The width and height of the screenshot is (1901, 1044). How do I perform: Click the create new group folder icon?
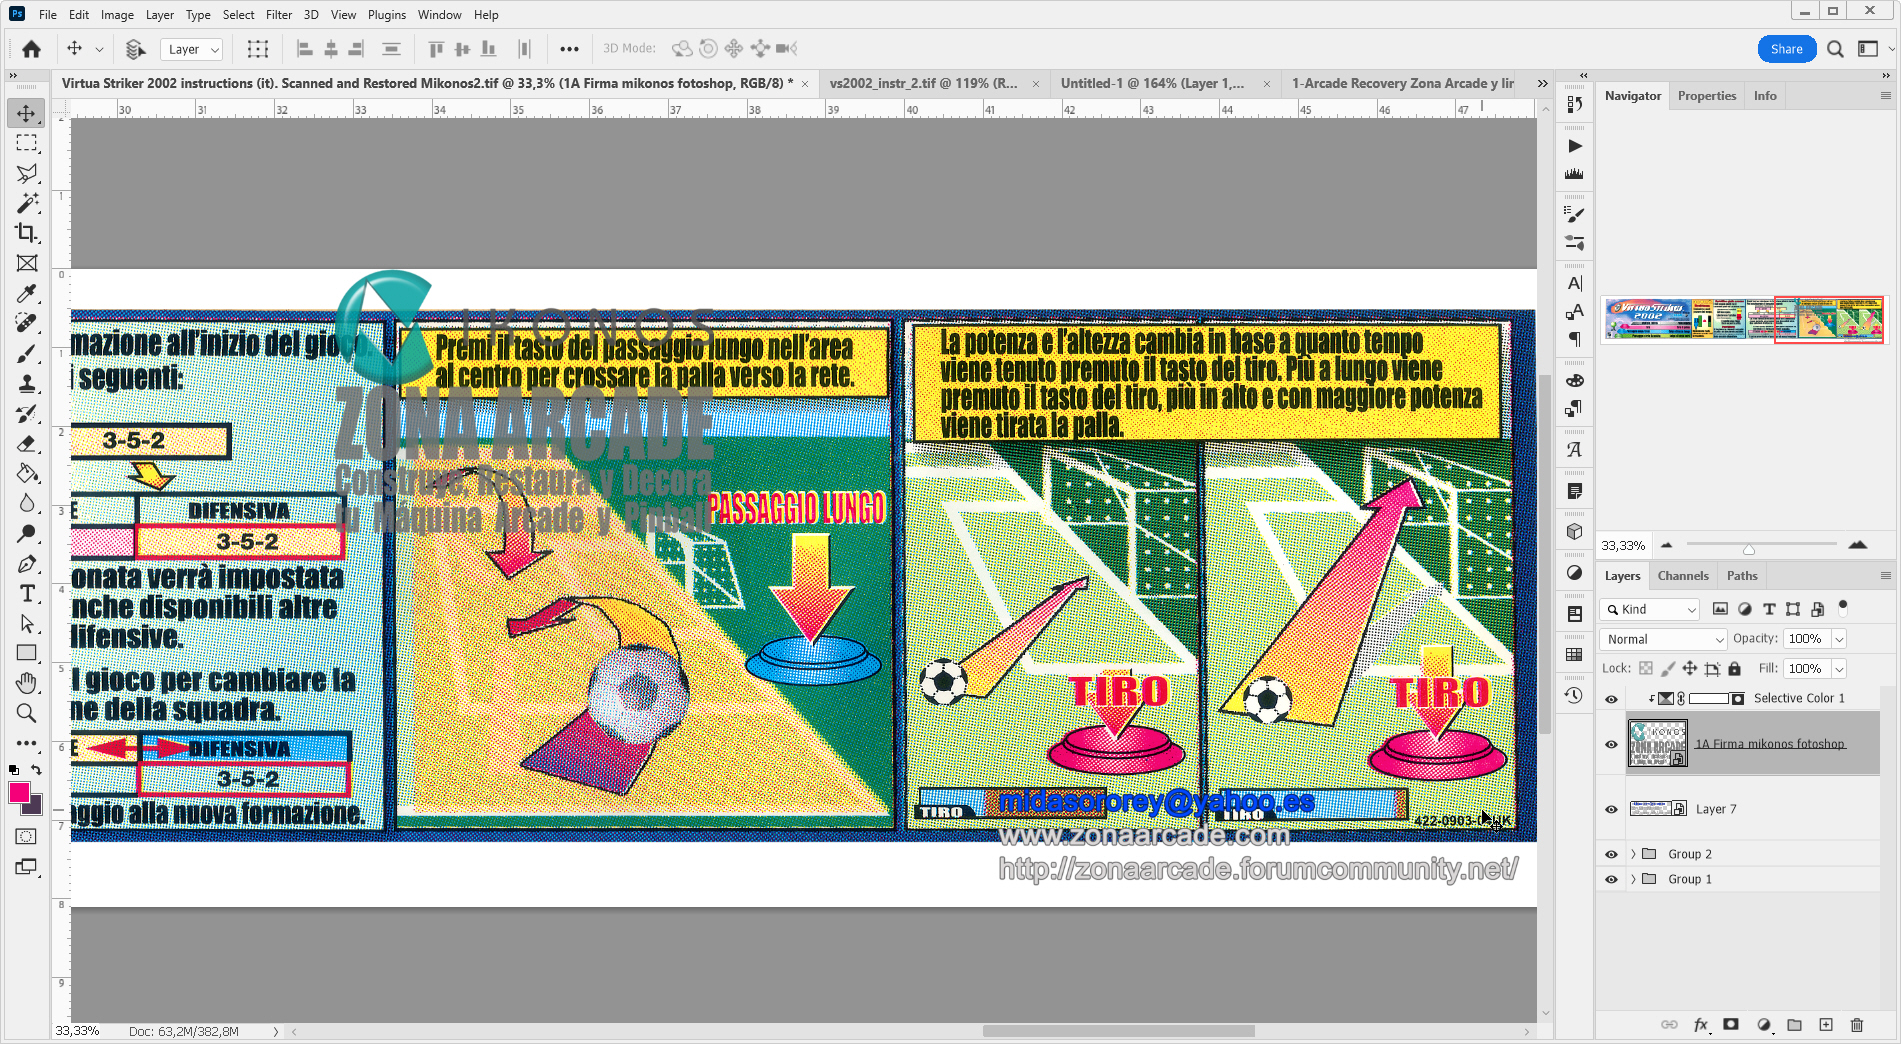(1794, 1025)
